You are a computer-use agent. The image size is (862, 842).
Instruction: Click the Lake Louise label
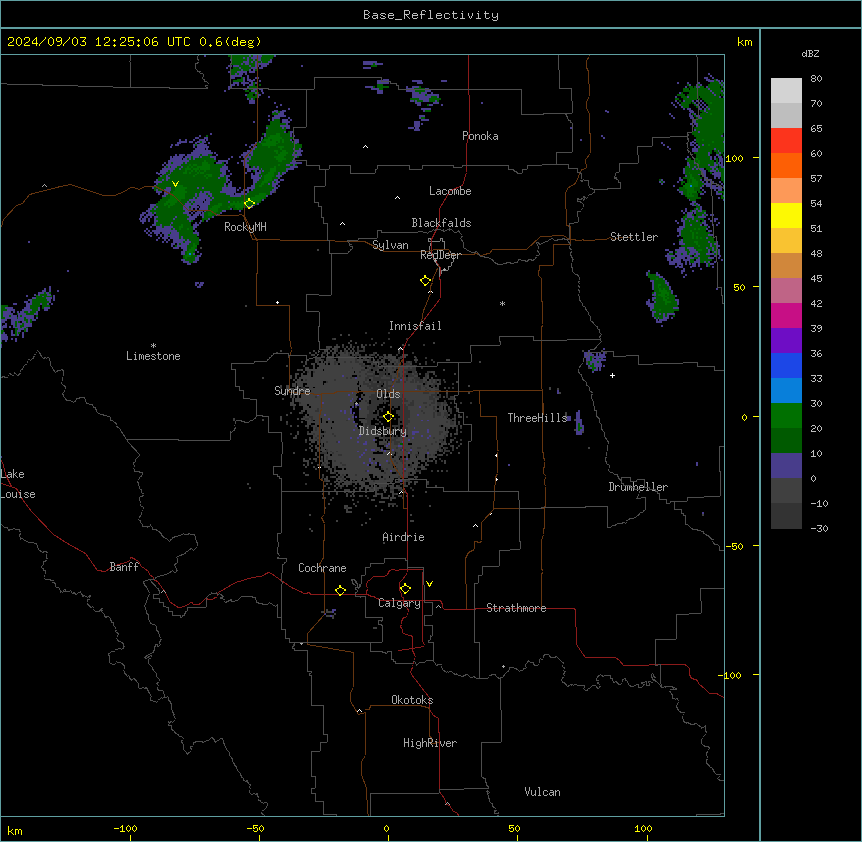coord(18,484)
